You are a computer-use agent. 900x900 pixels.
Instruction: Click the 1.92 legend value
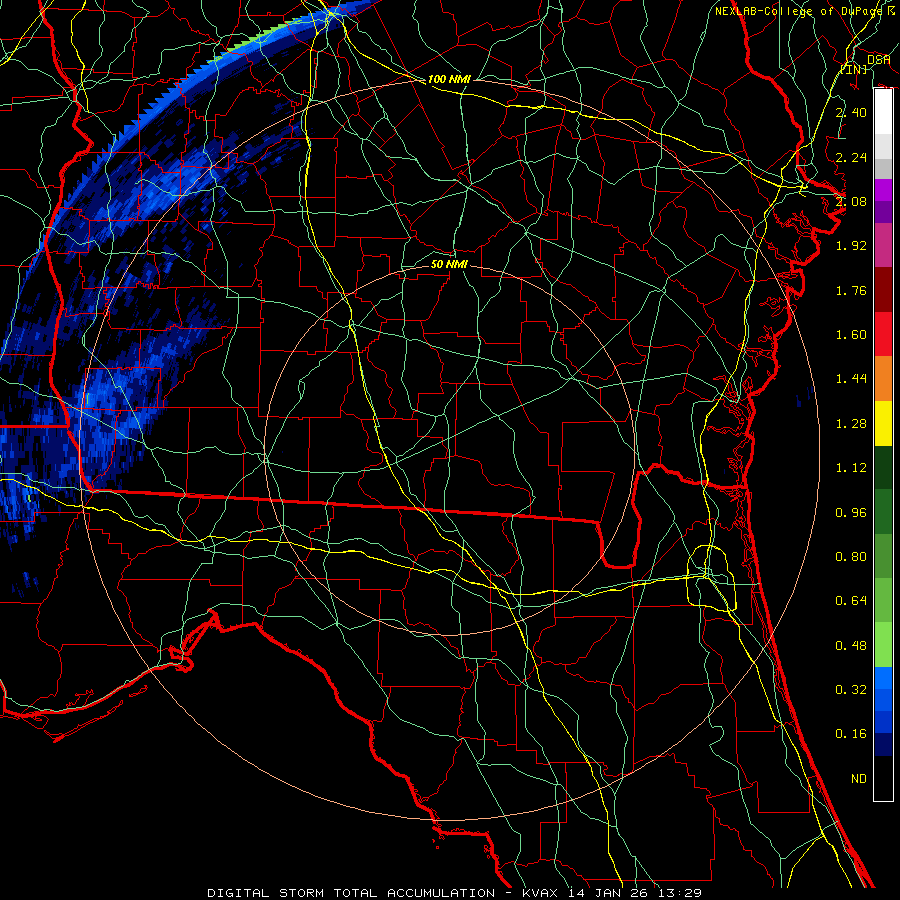pos(851,246)
